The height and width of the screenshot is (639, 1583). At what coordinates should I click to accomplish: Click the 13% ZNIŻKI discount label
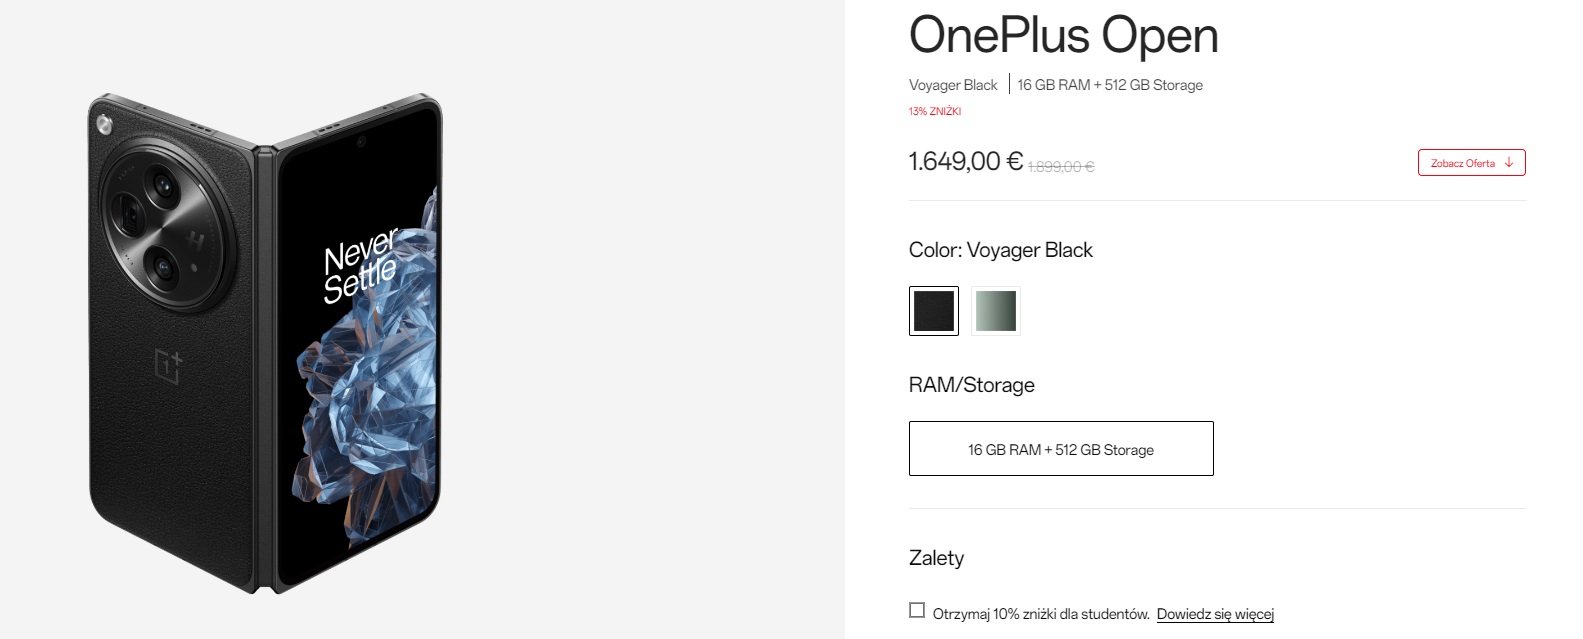(934, 112)
